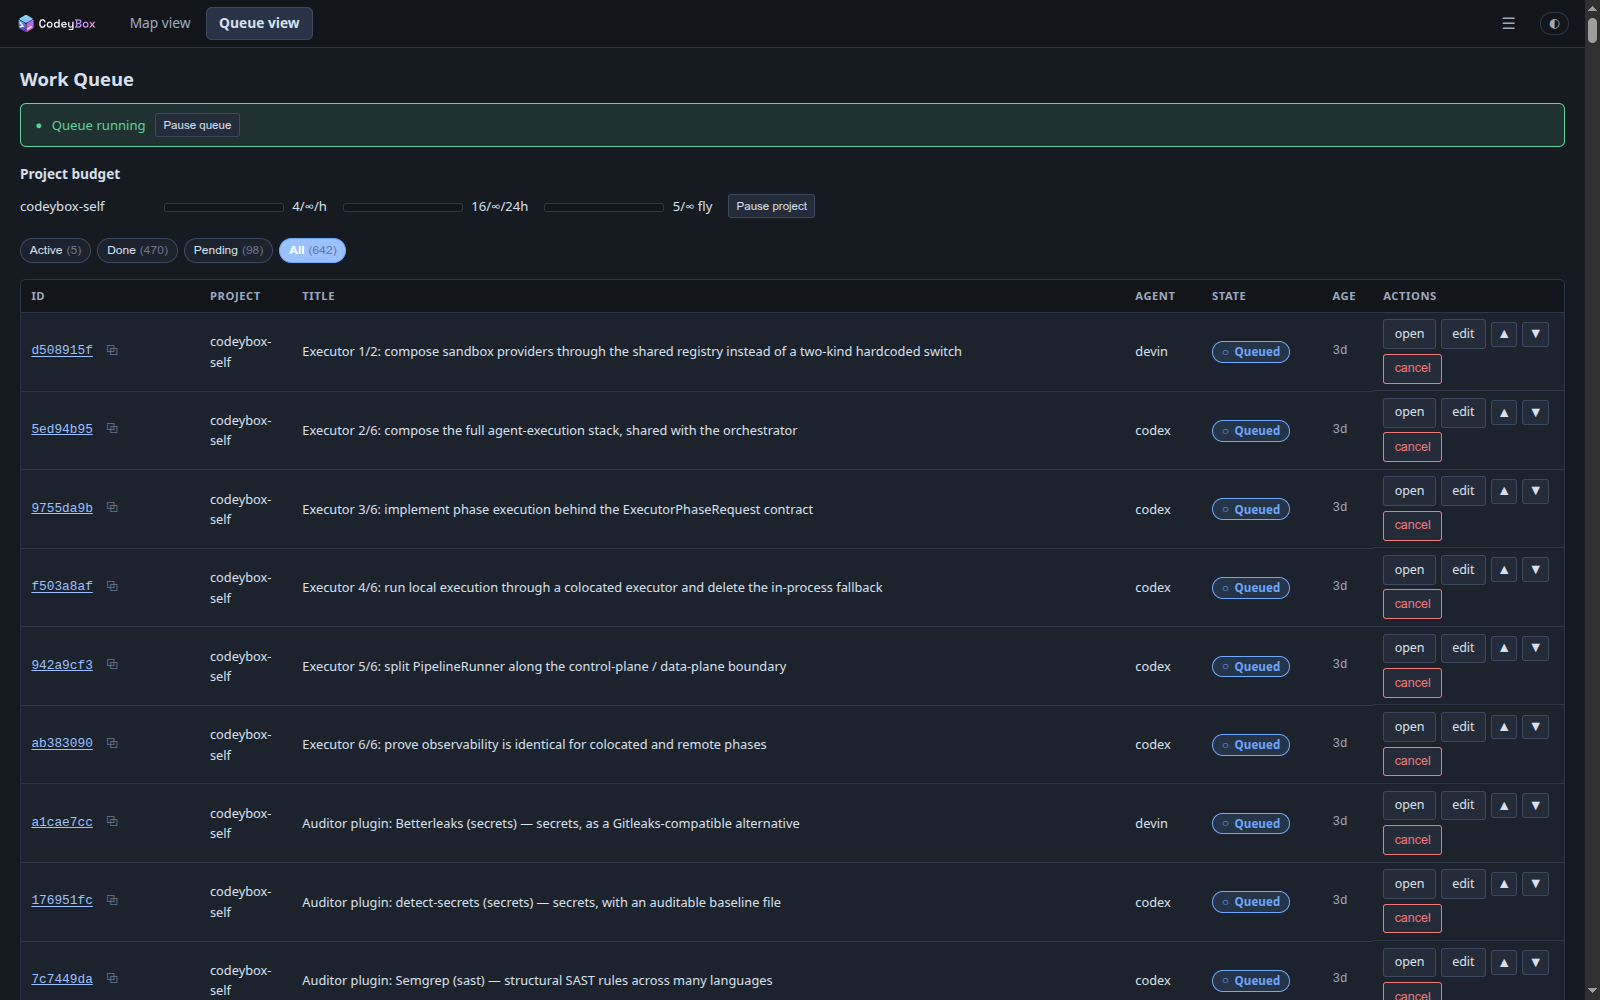Open the Executor 3/6 task
Image resolution: width=1600 pixels, height=1000 pixels.
click(1409, 491)
